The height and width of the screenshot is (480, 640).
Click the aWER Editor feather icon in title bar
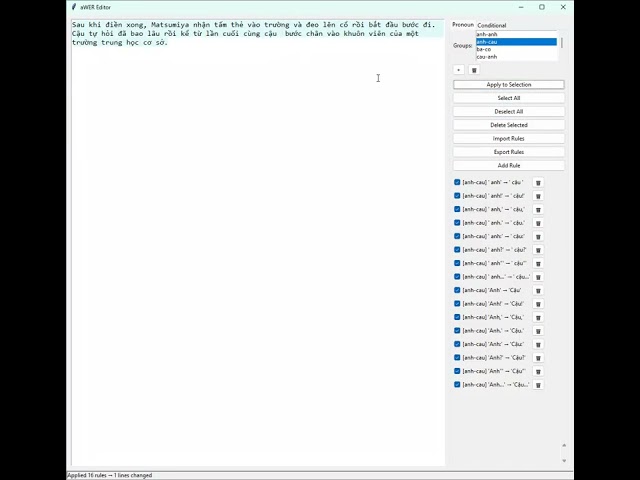tap(74, 7)
